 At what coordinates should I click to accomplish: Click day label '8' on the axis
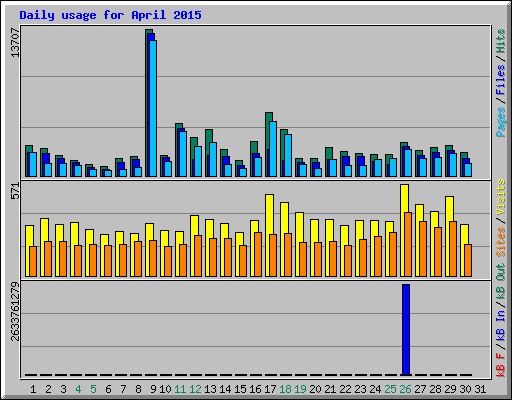click(138, 389)
